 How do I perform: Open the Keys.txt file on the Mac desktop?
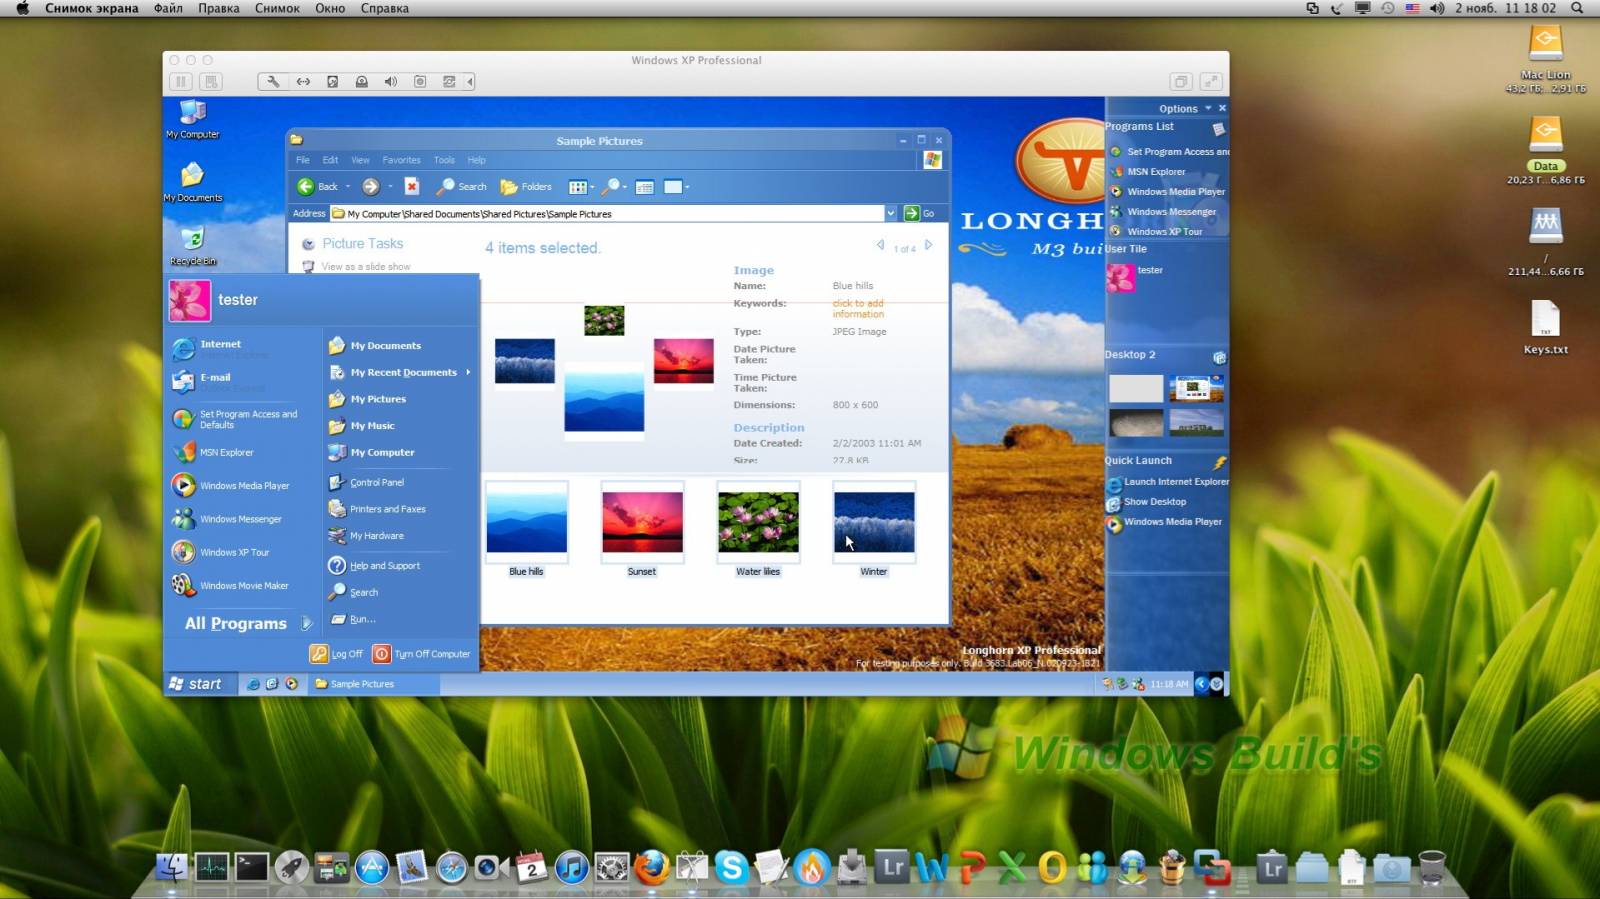[x=1545, y=328]
